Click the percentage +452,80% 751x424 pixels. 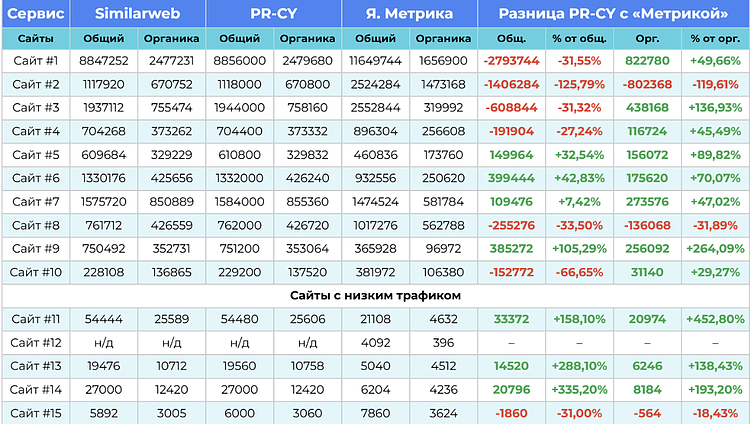coord(716,319)
